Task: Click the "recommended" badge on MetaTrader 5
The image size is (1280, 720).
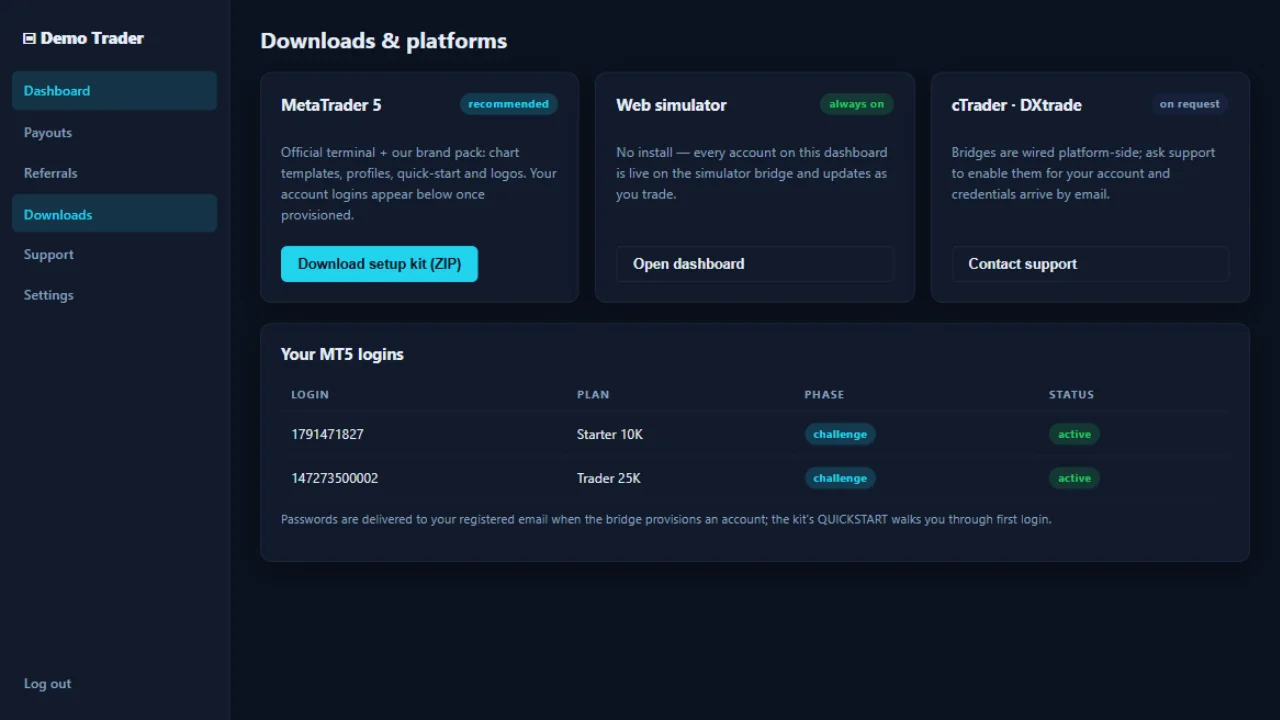Action: 509,104
